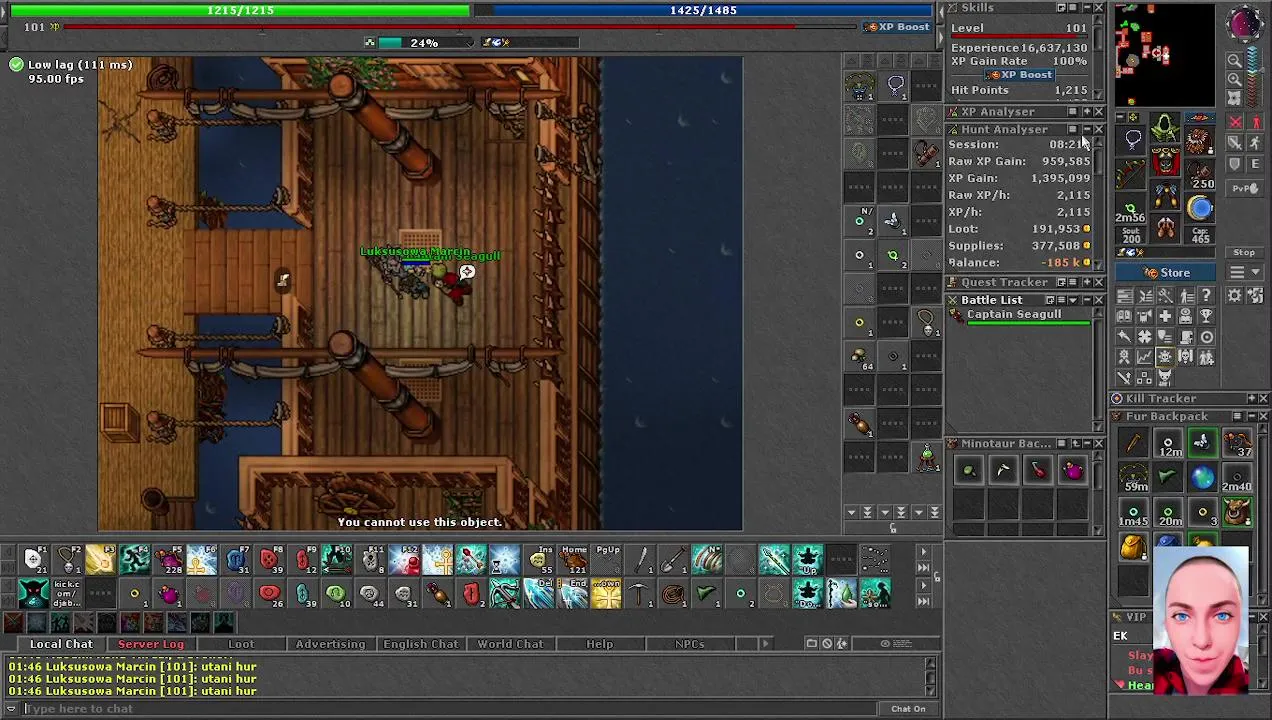Open the chat mode dropdown beside input
Viewport: 1272px width, 720px height.
click(11, 709)
